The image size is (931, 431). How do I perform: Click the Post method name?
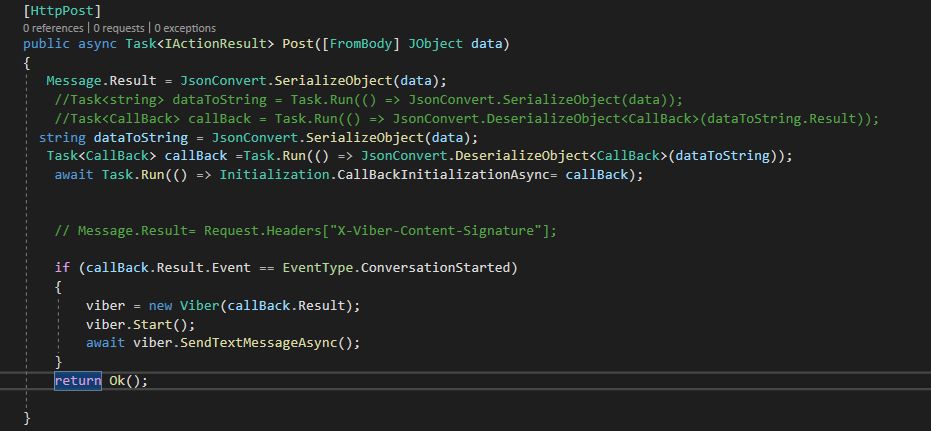tap(297, 44)
